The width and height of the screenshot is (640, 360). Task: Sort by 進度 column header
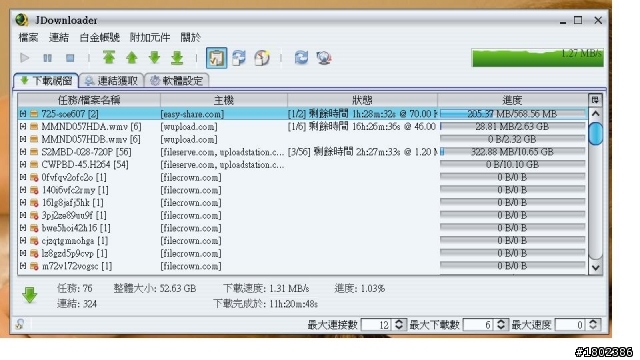pyautogui.click(x=512, y=100)
